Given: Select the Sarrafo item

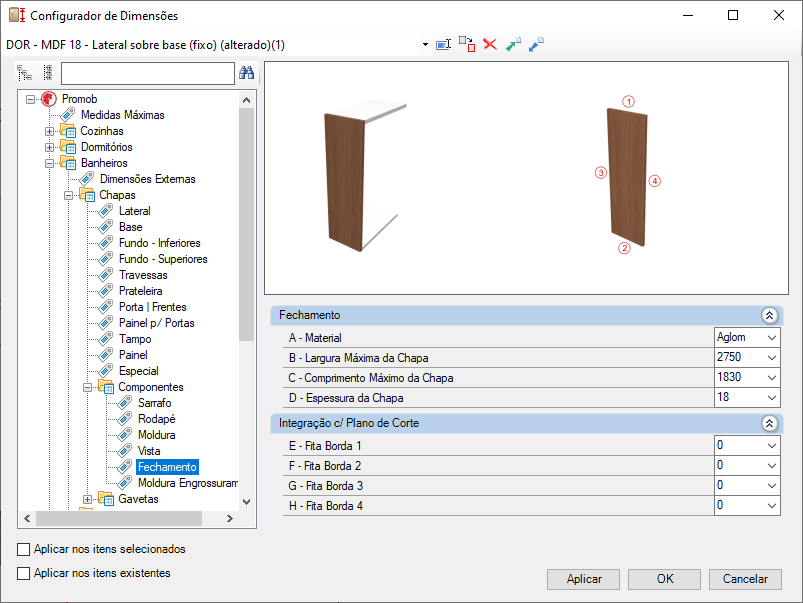Looking at the screenshot, I should click(x=154, y=403).
